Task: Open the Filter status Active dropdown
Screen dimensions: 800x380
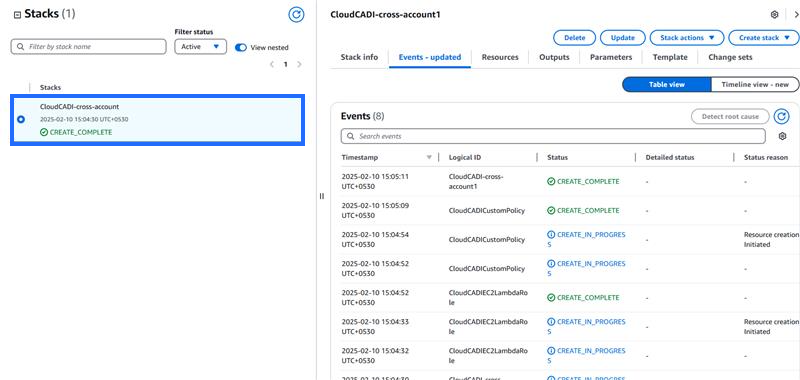Action: click(201, 46)
